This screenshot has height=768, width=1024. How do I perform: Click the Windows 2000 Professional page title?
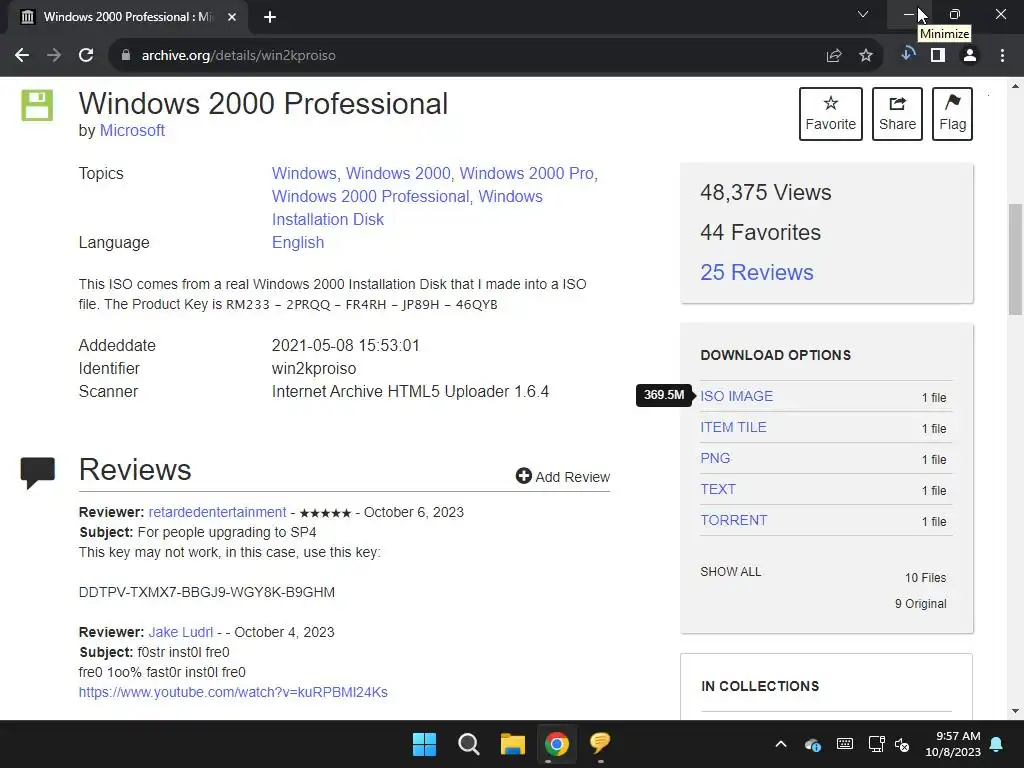click(263, 104)
